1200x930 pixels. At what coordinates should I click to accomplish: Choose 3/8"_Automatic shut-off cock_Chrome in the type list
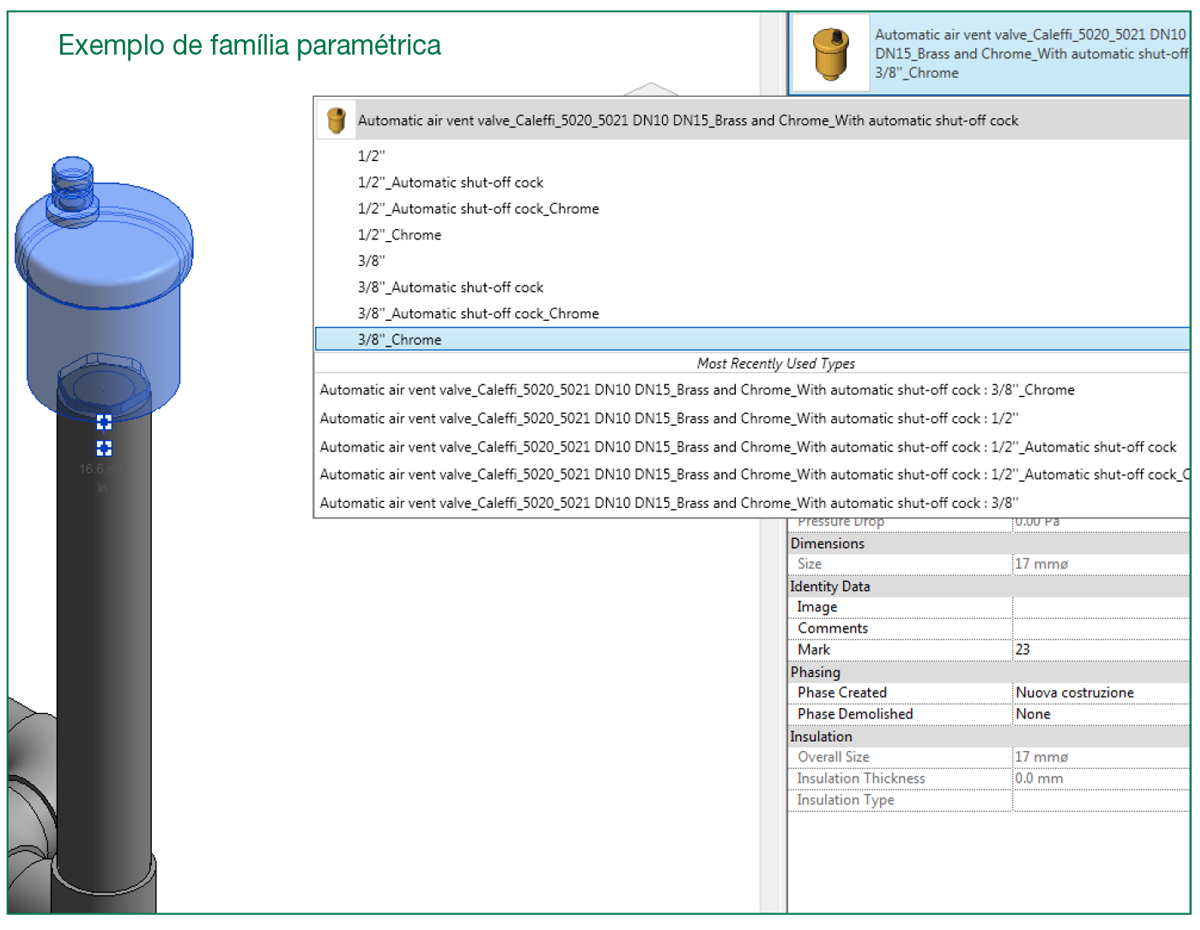point(478,313)
